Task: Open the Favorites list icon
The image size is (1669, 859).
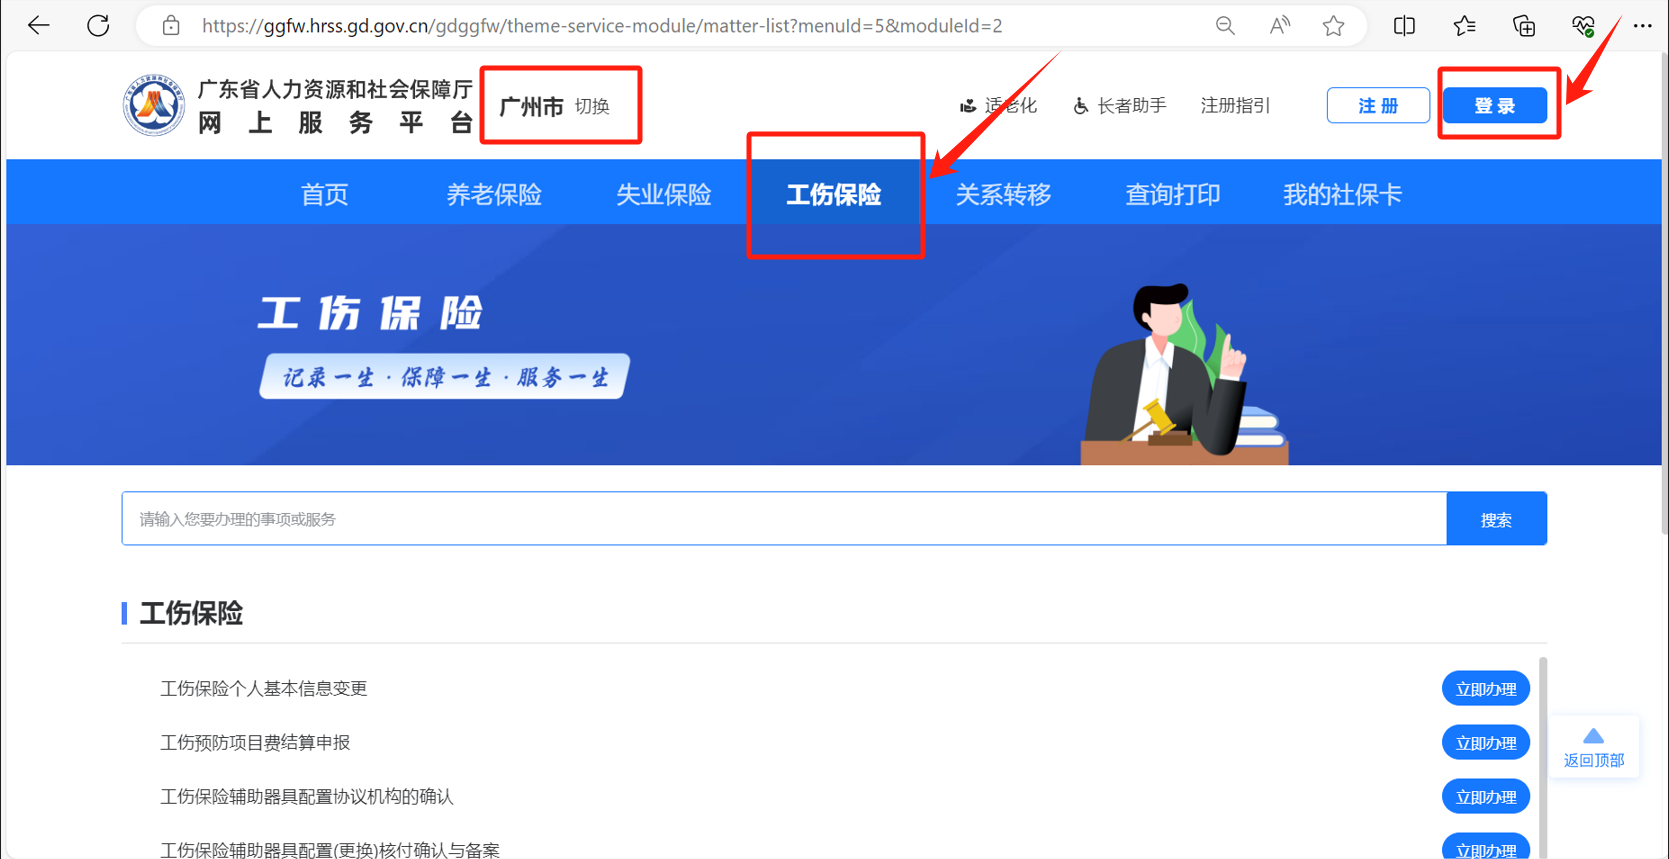Action: pyautogui.click(x=1464, y=26)
